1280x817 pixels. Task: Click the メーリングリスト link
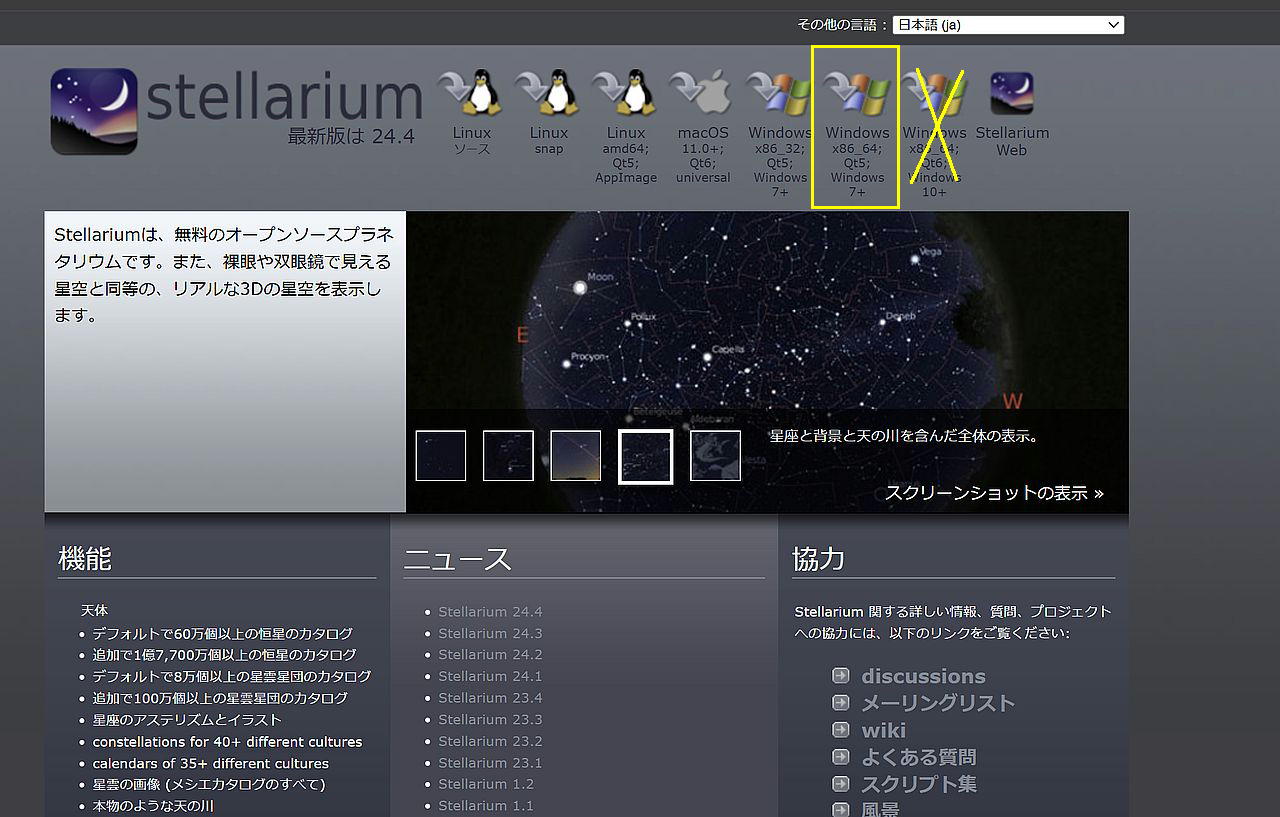[x=937, y=703]
